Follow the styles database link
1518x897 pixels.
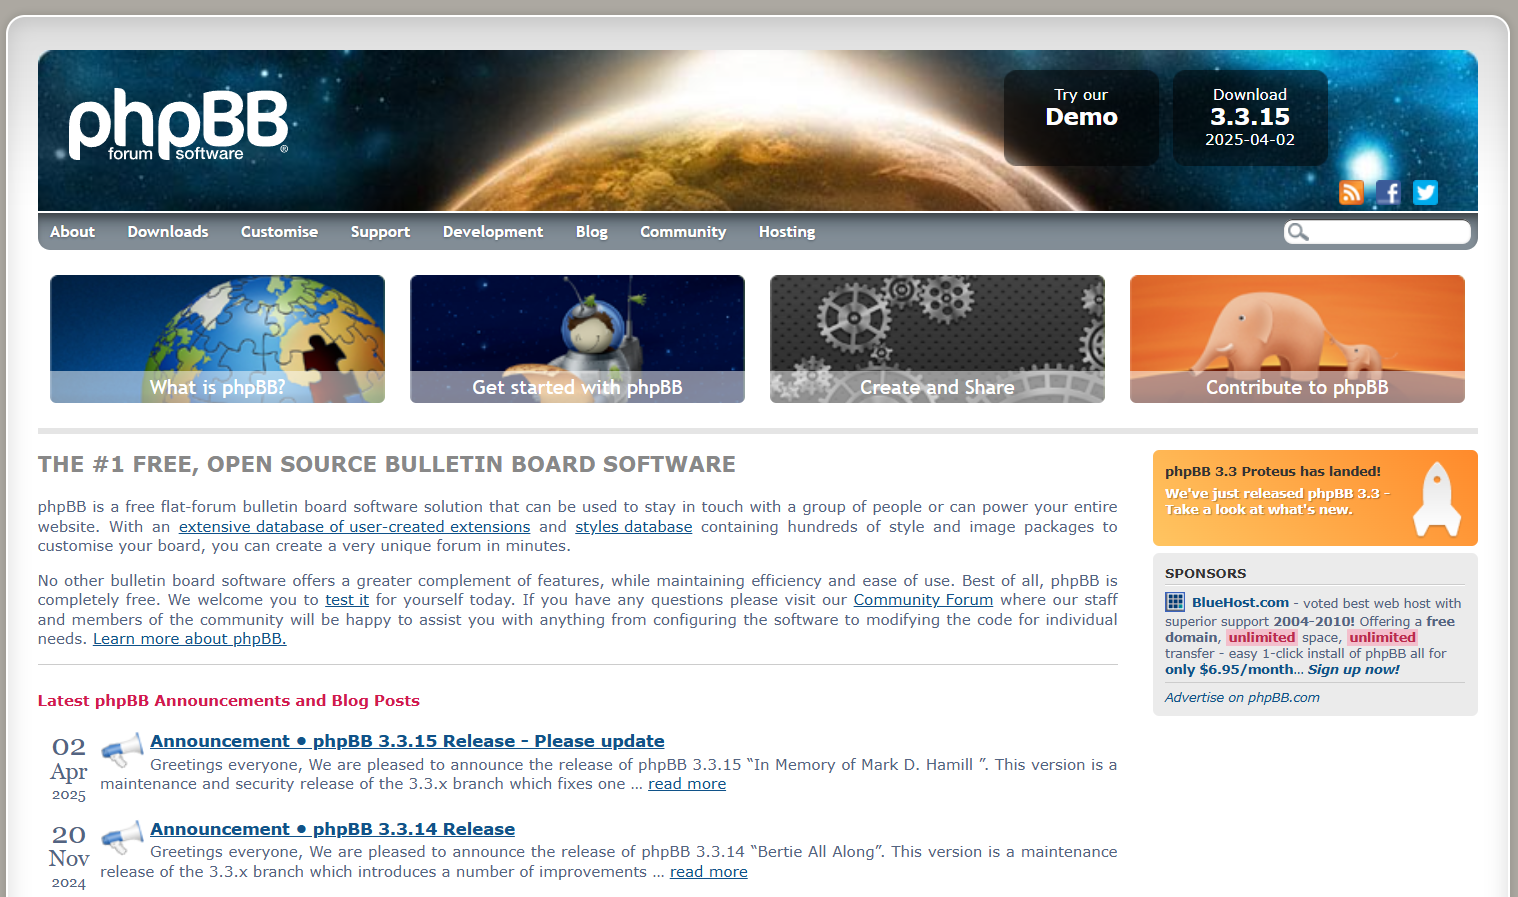[633, 526]
